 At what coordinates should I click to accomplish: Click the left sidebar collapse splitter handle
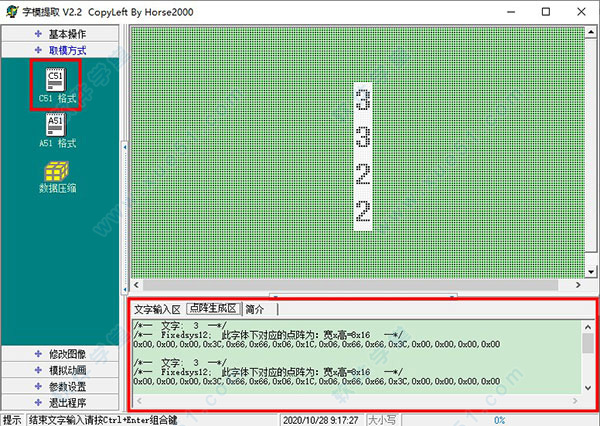pyautogui.click(x=125, y=146)
